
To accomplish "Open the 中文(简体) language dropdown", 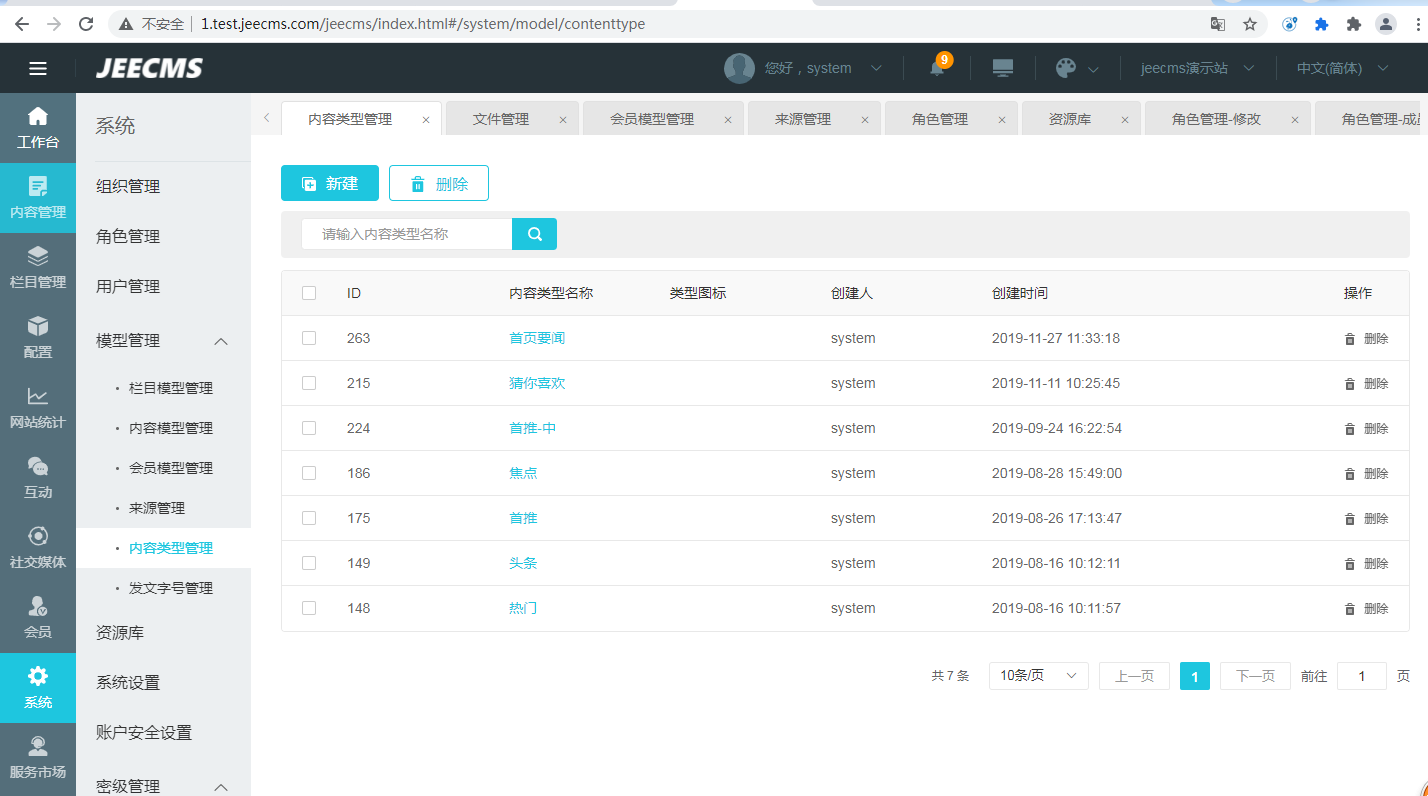I will (x=1342, y=68).
